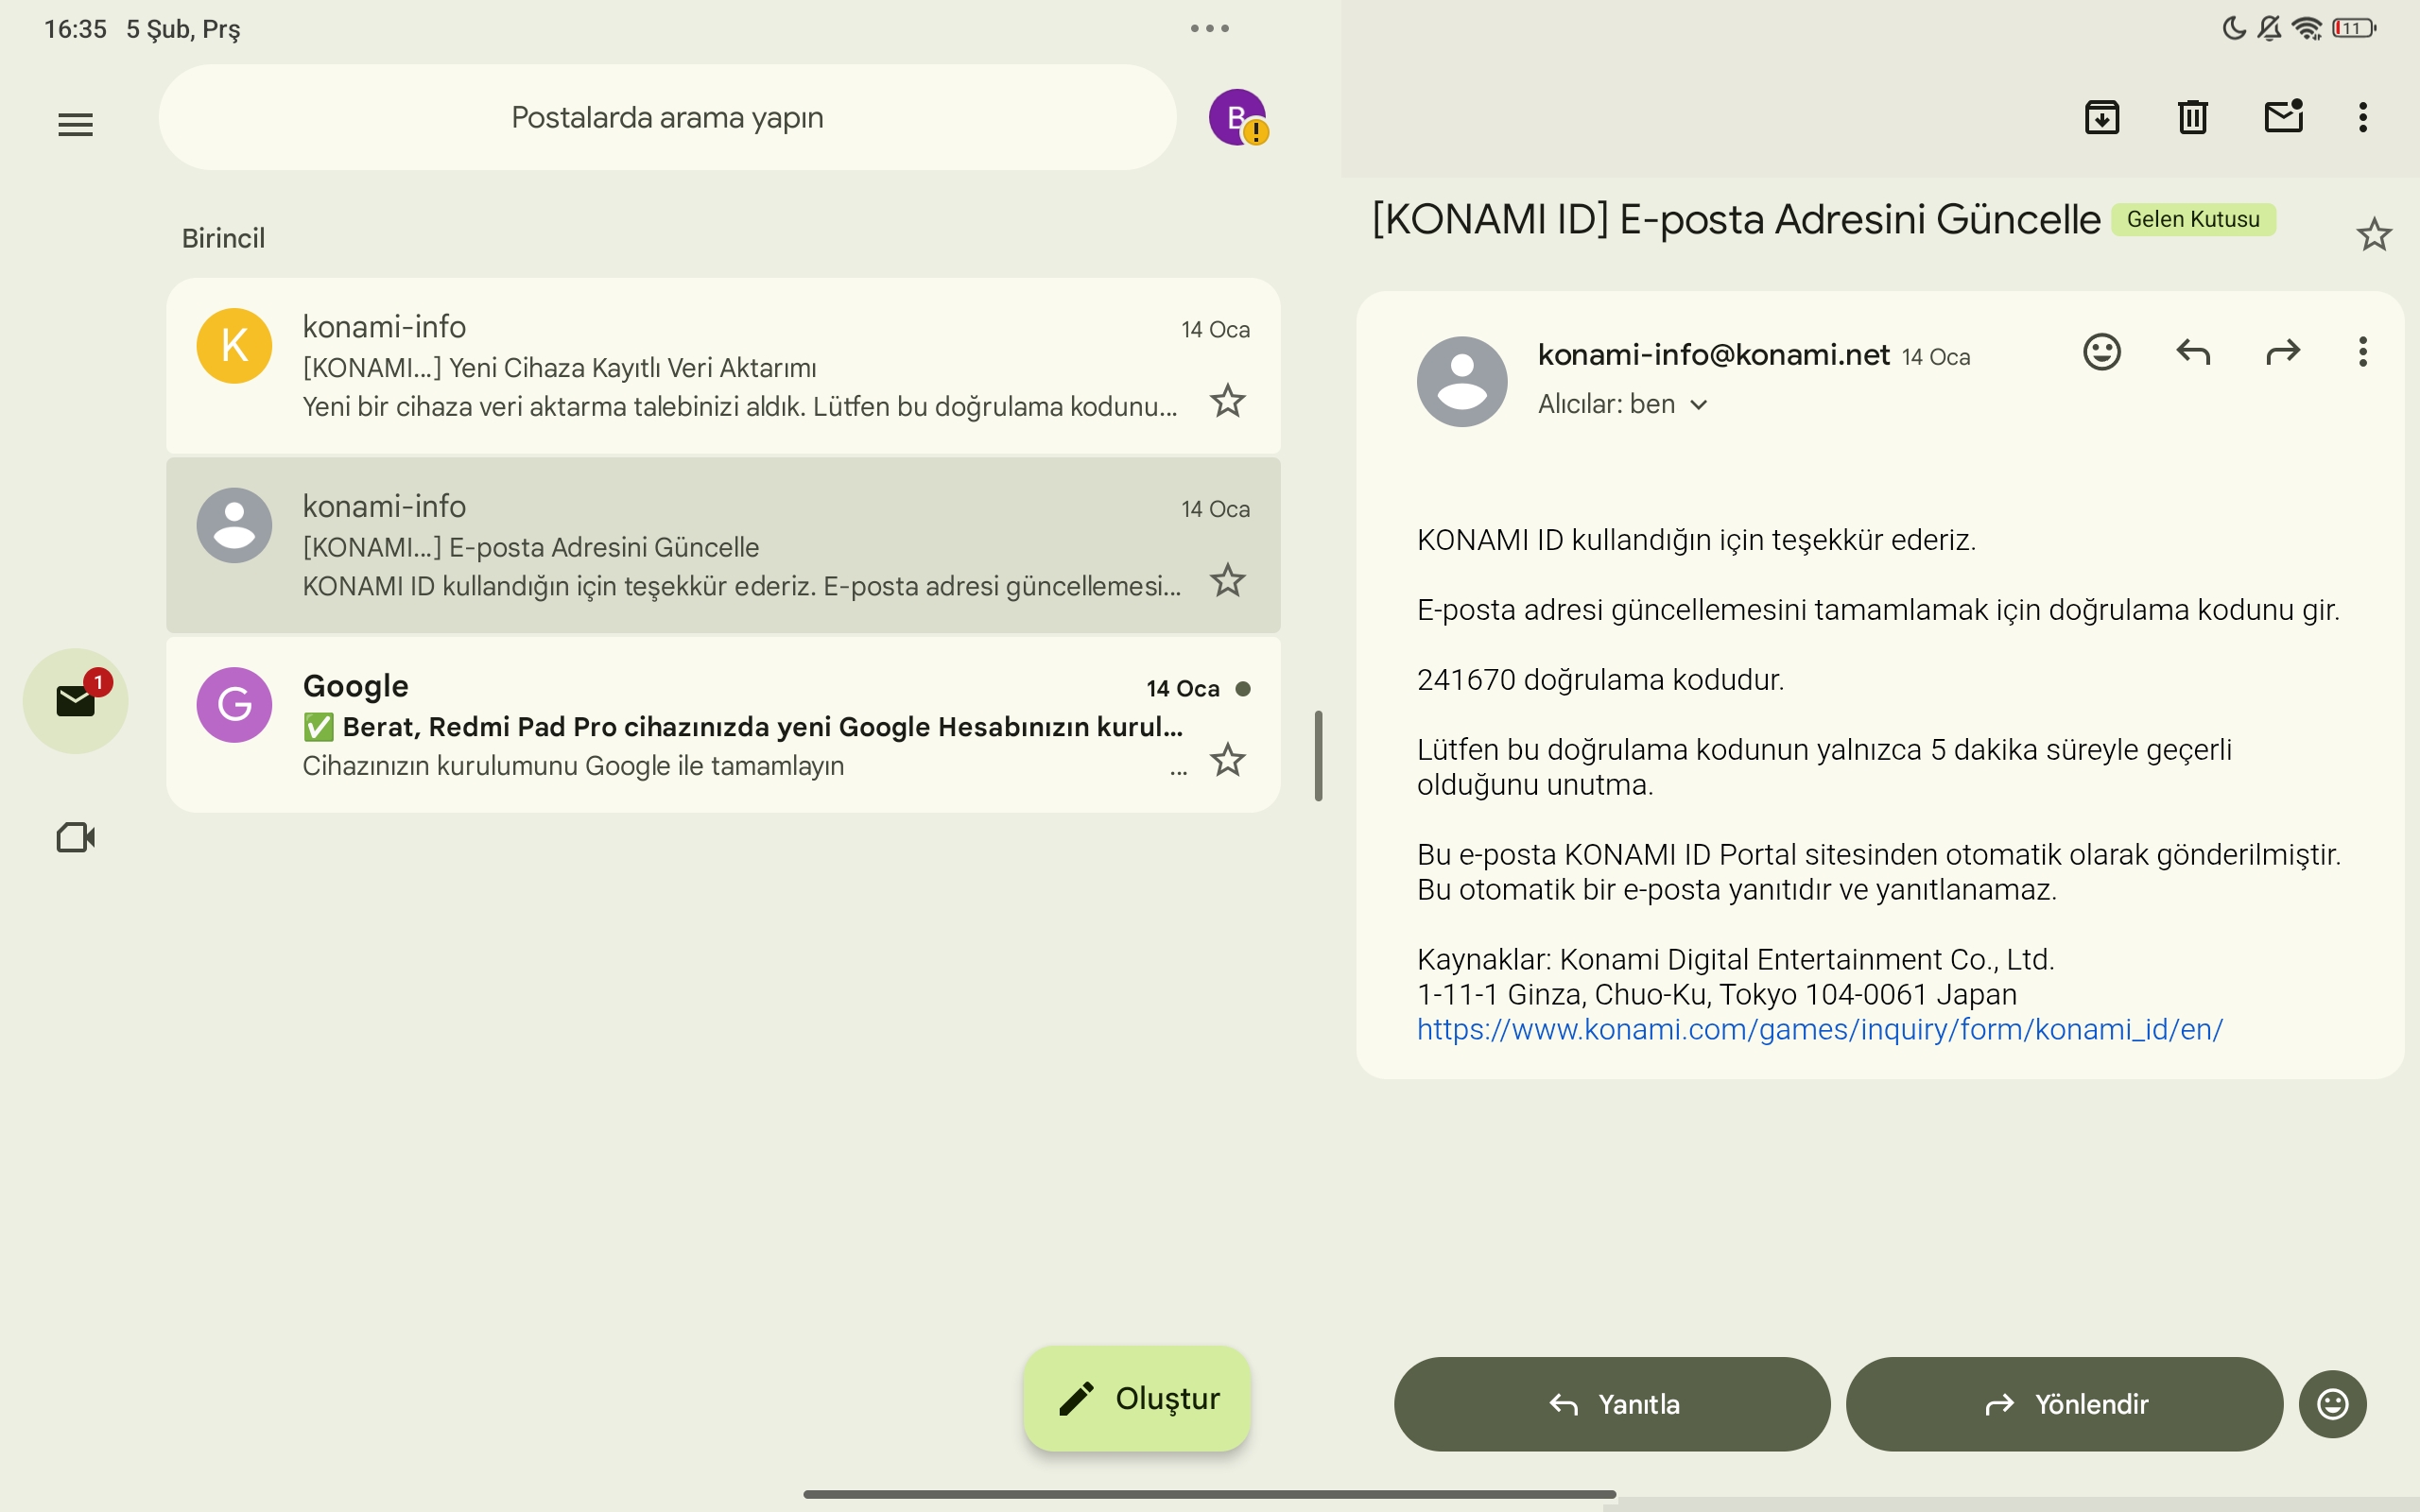Tap the '[KONAMI ID] E-posta Adresini Güncelle' subject title

(1736, 219)
